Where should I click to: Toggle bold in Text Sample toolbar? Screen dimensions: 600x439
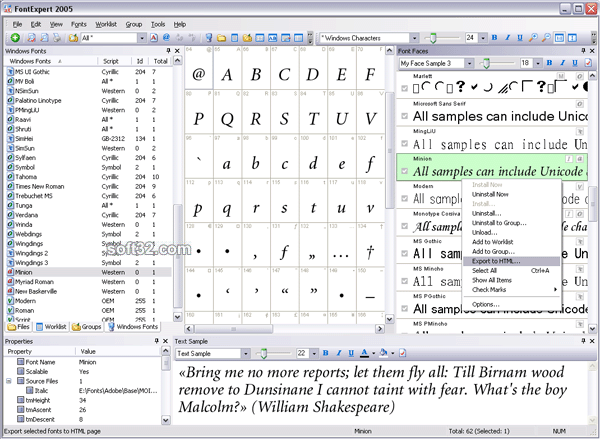(326, 353)
